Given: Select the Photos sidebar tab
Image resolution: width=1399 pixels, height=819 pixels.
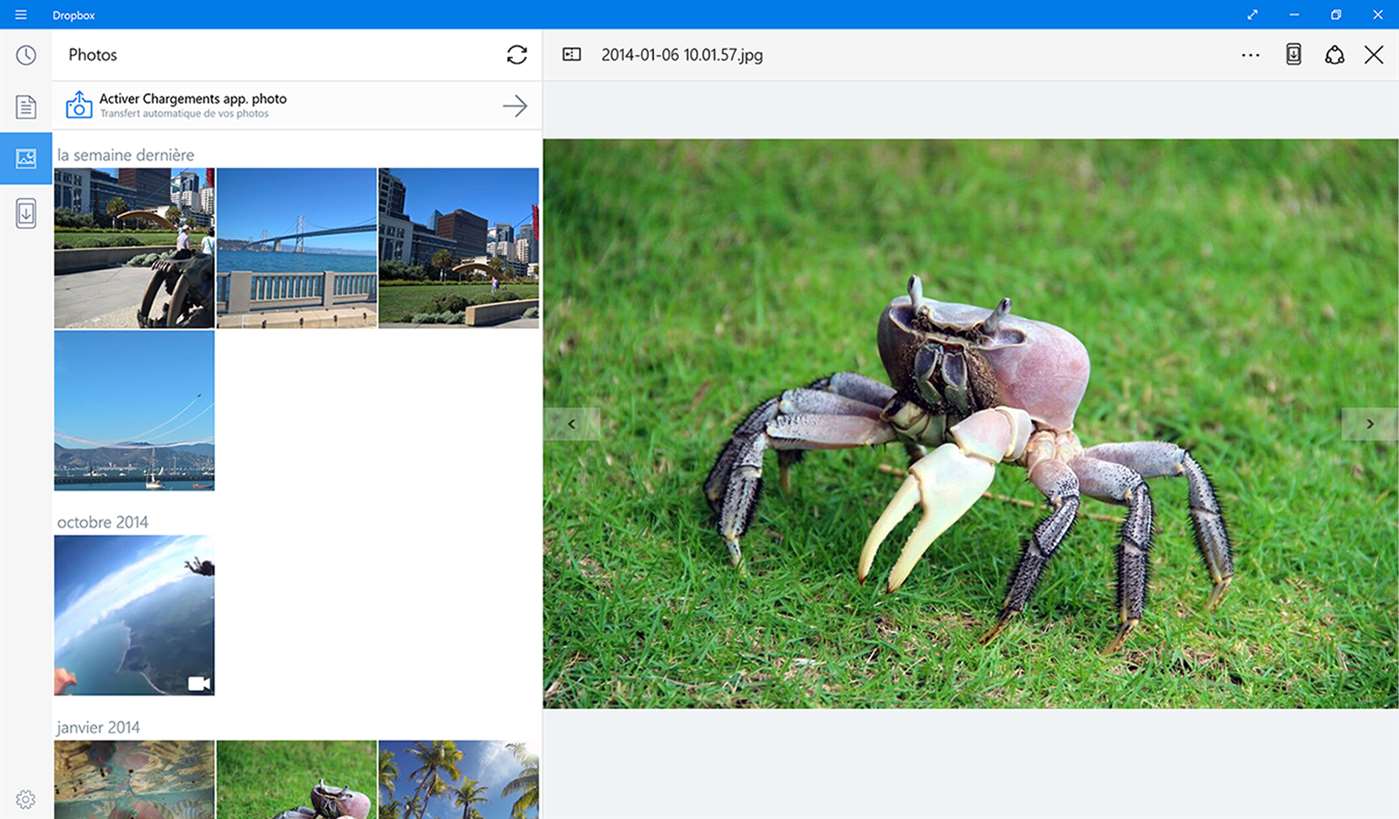Looking at the screenshot, I should click(26, 158).
